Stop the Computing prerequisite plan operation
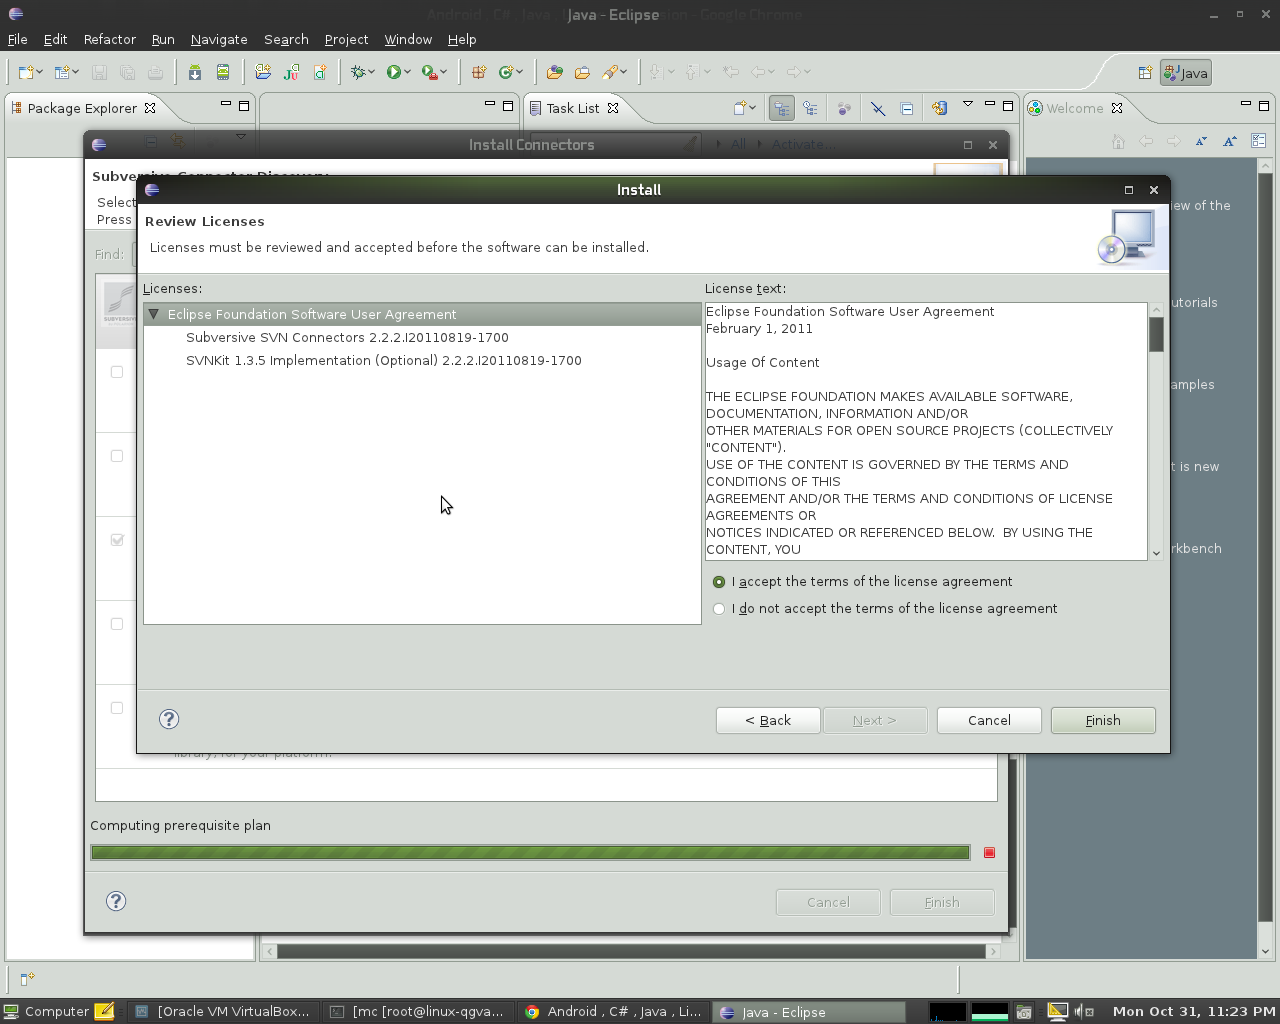 click(989, 852)
